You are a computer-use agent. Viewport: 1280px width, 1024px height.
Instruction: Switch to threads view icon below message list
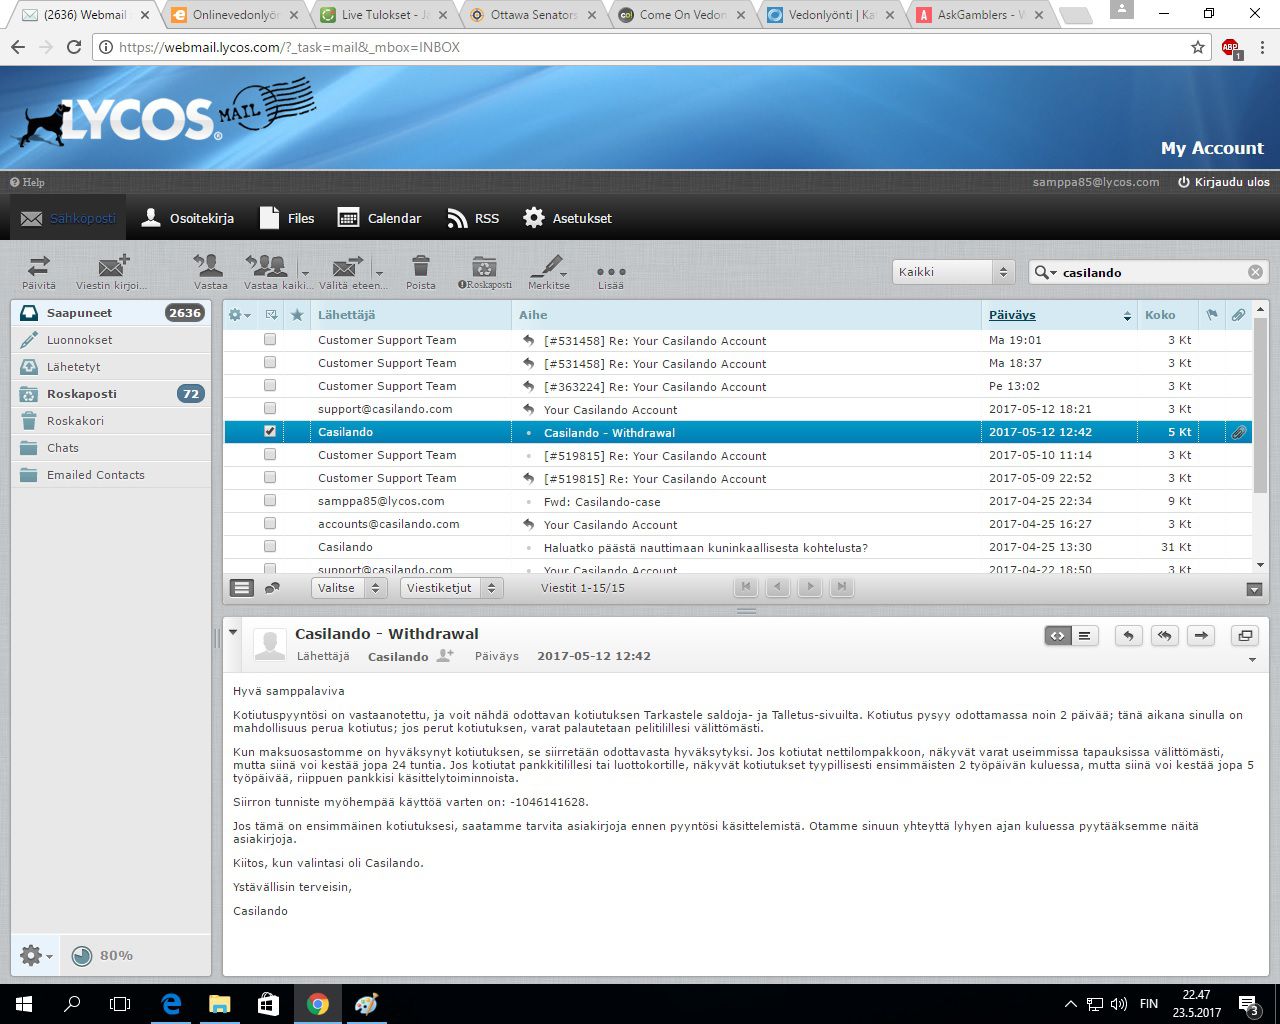click(x=271, y=588)
